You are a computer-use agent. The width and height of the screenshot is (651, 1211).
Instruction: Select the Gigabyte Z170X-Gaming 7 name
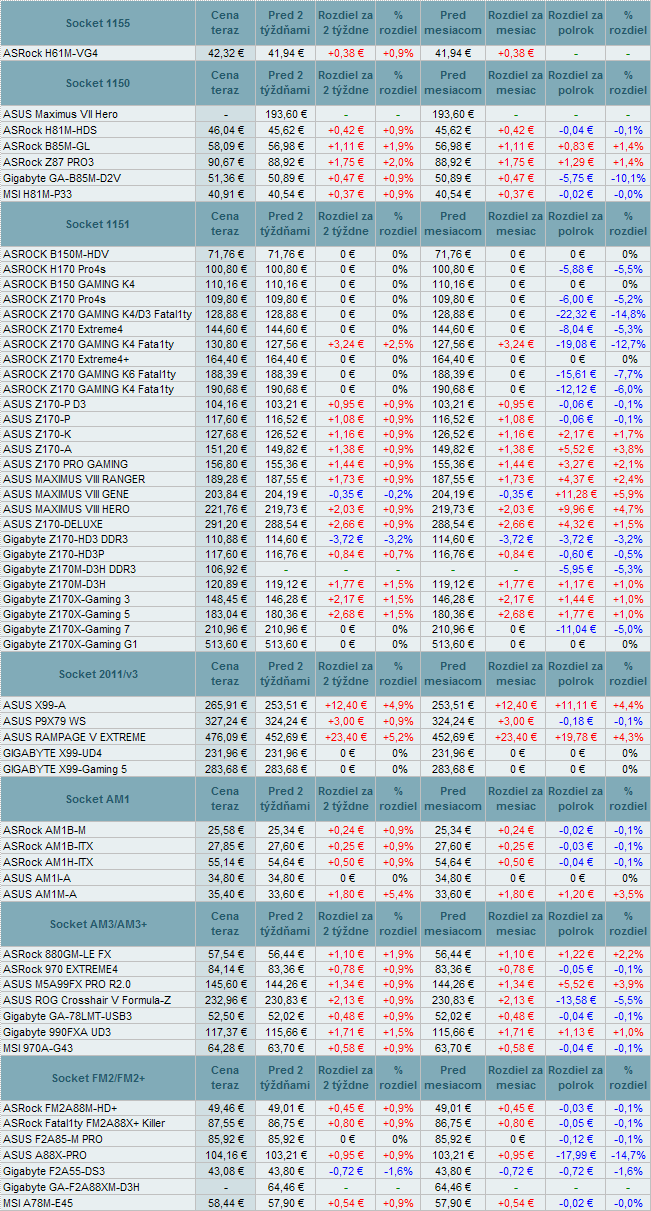67,629
